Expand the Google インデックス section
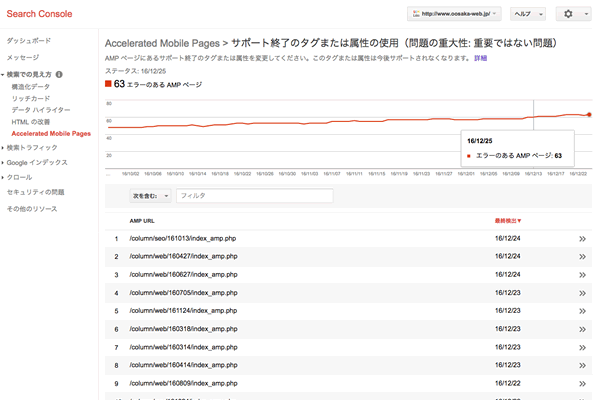Viewport: 600px width, 400px height. (3, 163)
